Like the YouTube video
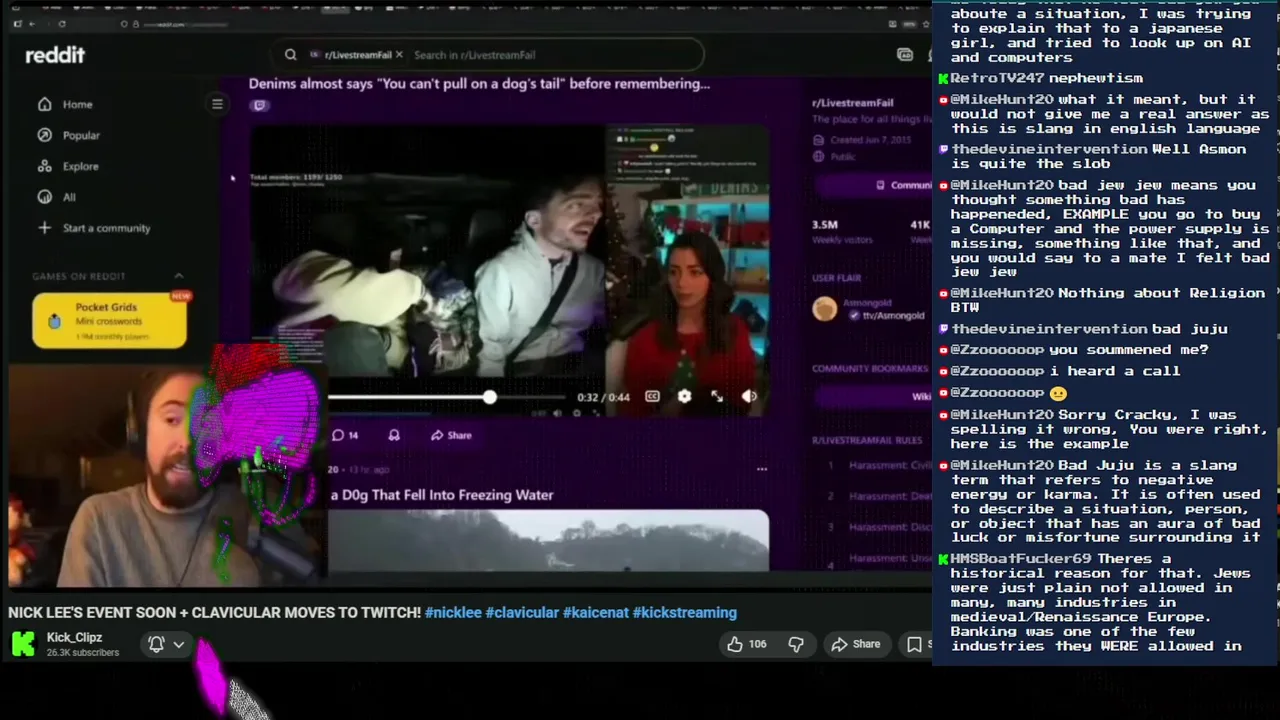This screenshot has height=720, width=1280. 747,644
